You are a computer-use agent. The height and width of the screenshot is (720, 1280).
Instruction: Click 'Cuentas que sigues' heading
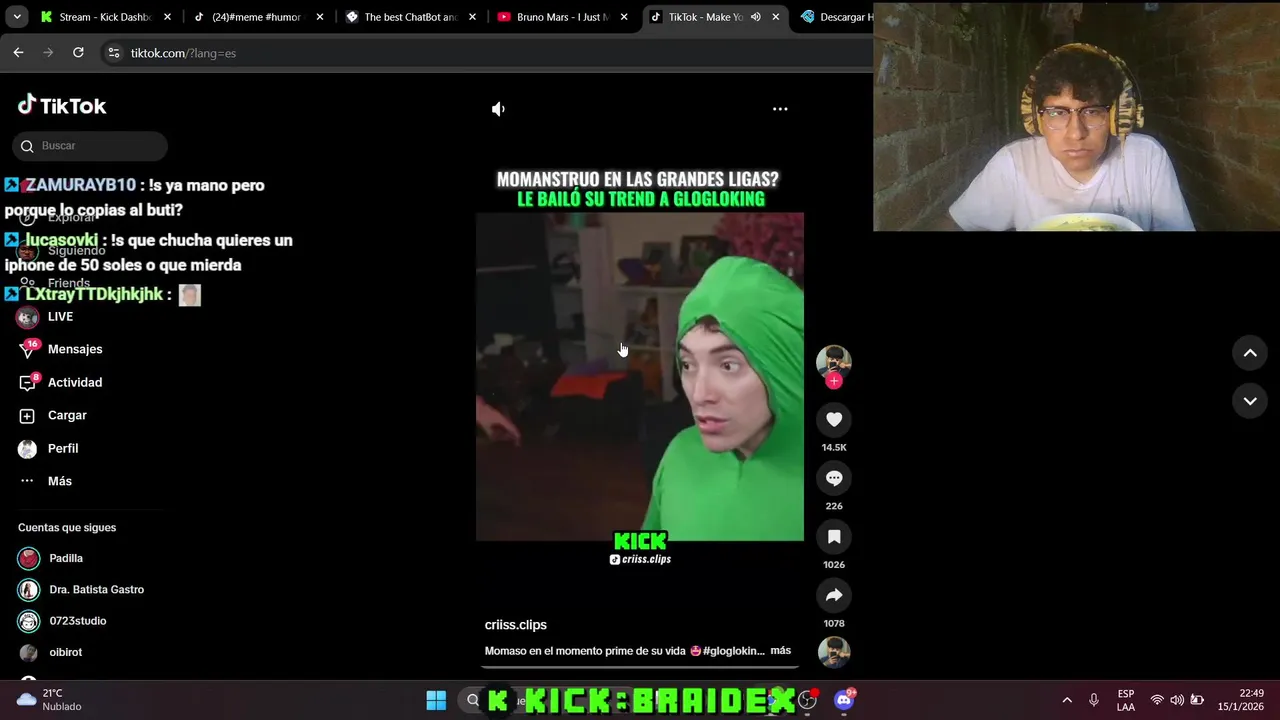pyautogui.click(x=67, y=527)
